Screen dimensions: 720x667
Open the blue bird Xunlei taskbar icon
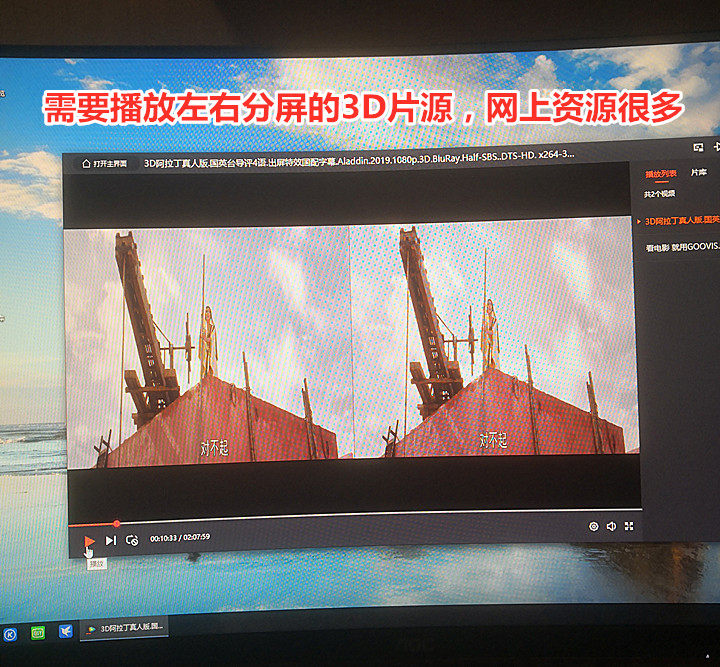click(x=66, y=631)
